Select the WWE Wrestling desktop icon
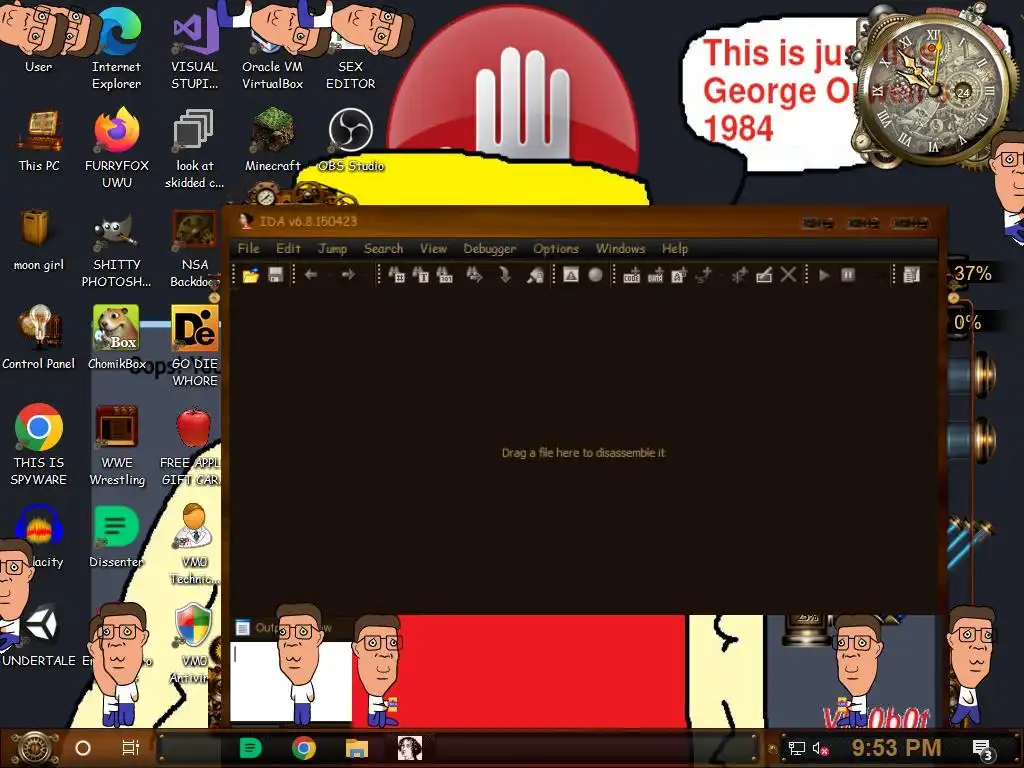 coord(116,445)
